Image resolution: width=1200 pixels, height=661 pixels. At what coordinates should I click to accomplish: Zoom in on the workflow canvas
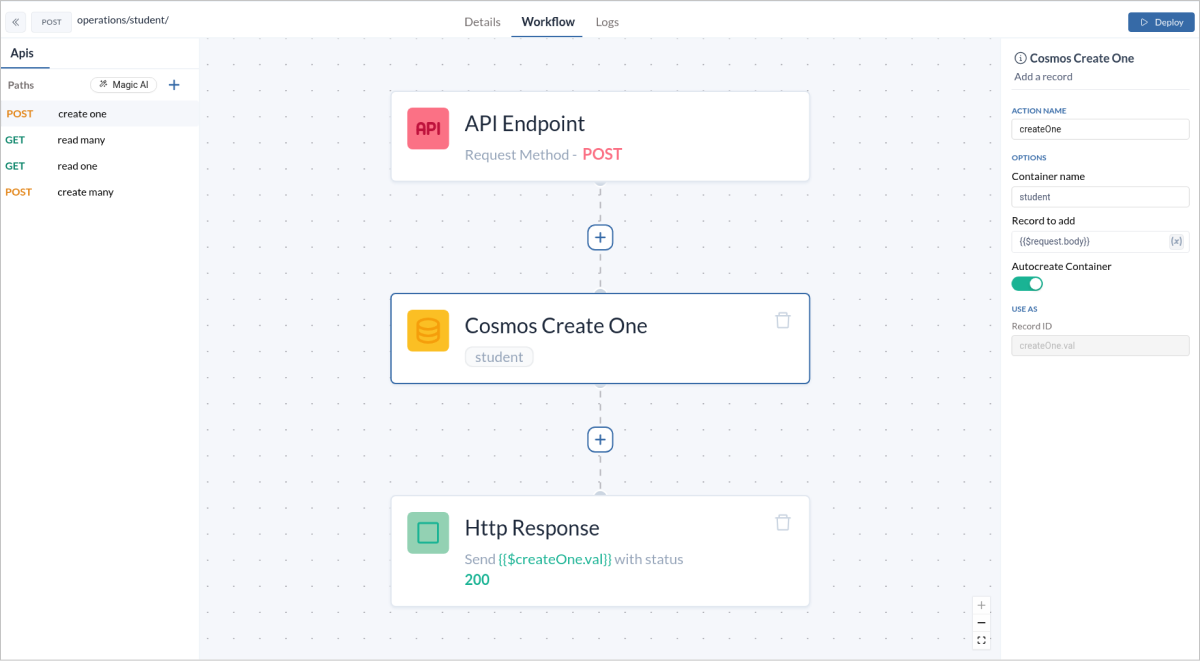(x=981, y=605)
